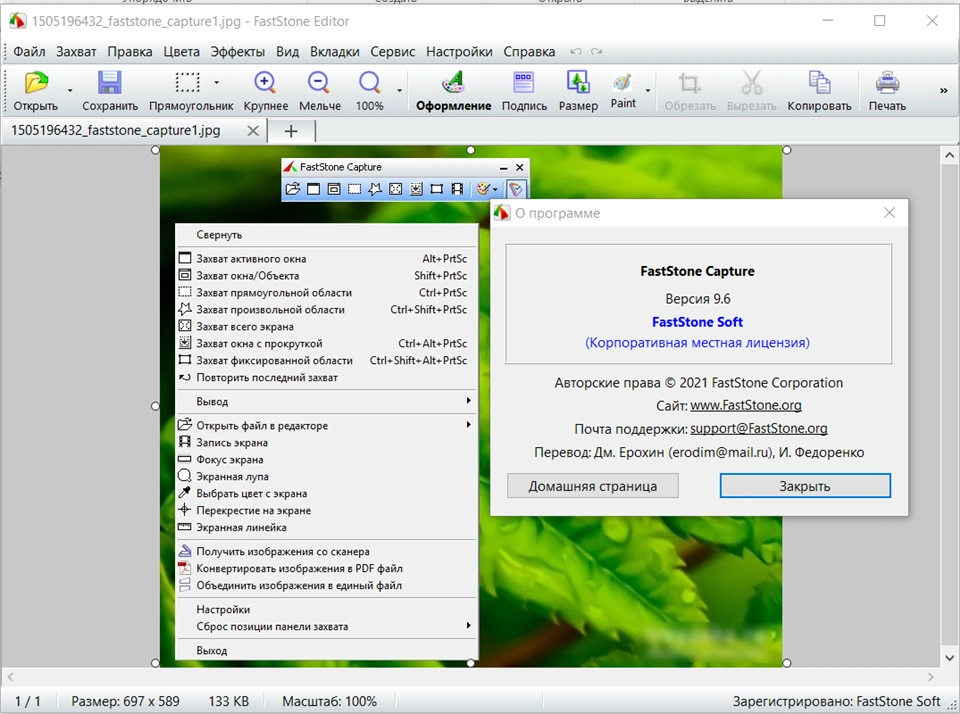Click Масштаб: 100% in status bar
The image size is (960, 714).
[x=329, y=701]
